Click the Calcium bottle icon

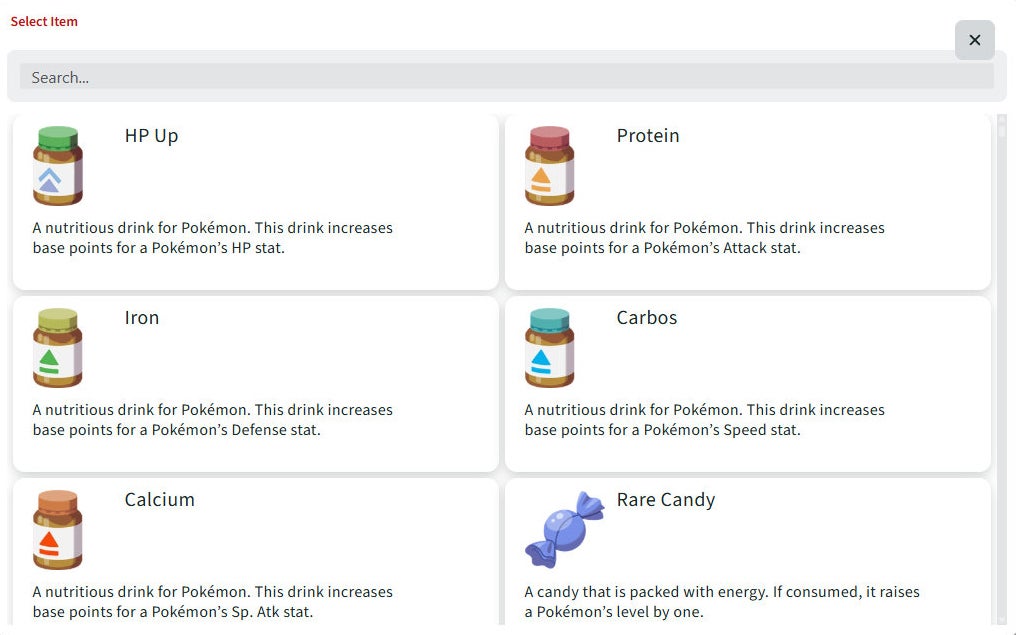coord(58,530)
